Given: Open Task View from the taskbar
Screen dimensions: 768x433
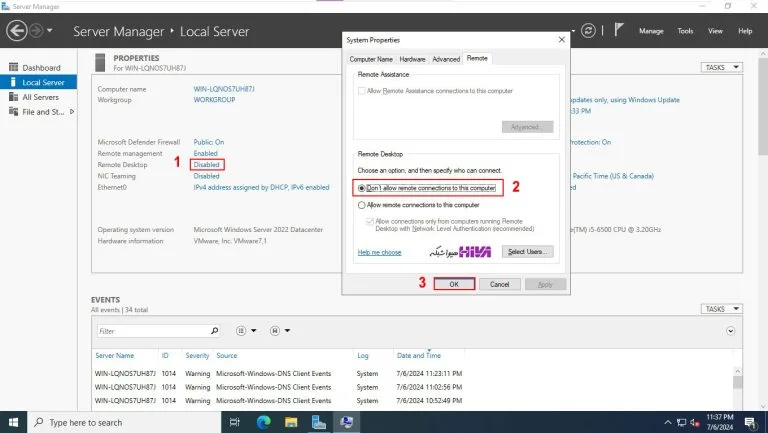Looking at the screenshot, I should [235, 422].
